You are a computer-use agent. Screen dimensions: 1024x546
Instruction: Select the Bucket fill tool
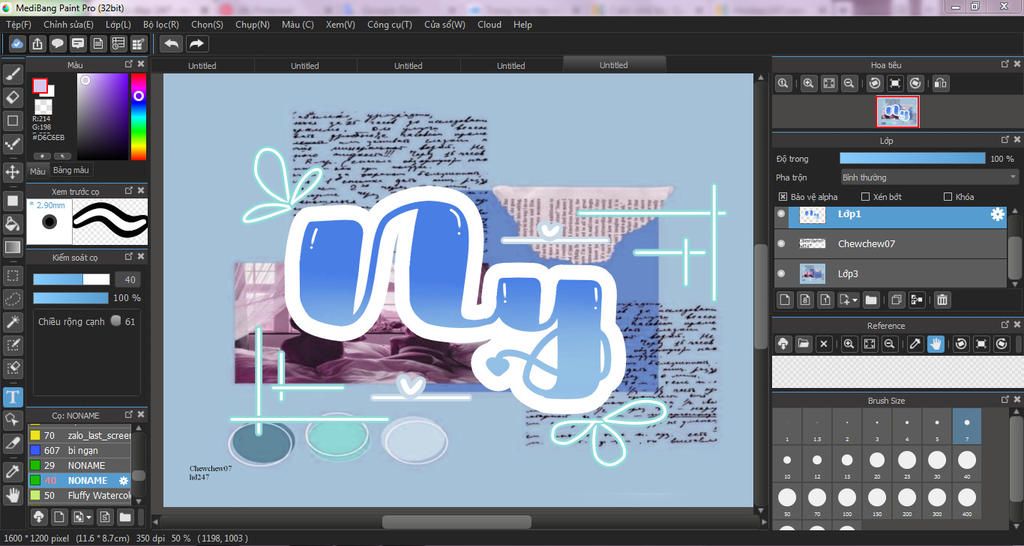coord(12,224)
